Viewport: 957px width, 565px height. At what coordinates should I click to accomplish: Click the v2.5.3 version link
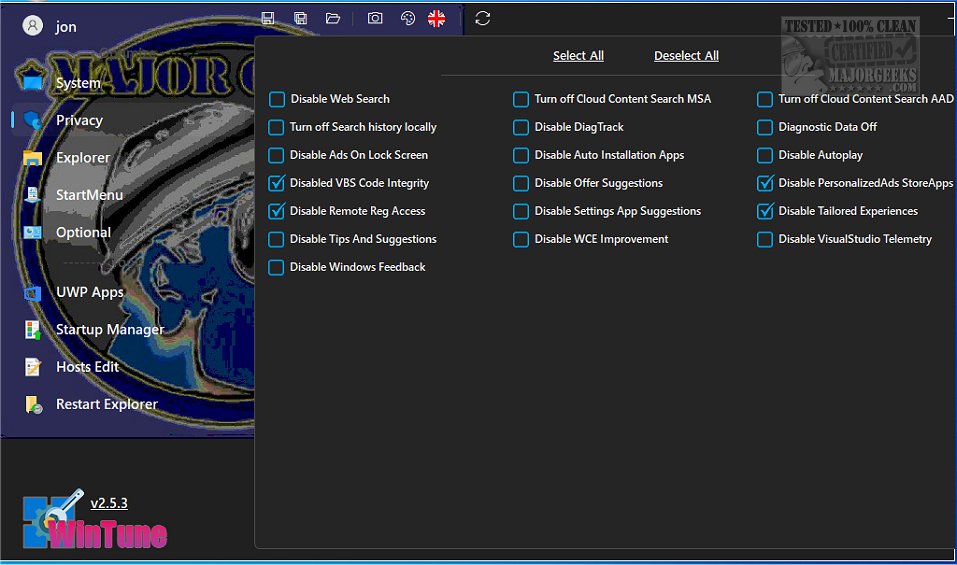click(109, 503)
